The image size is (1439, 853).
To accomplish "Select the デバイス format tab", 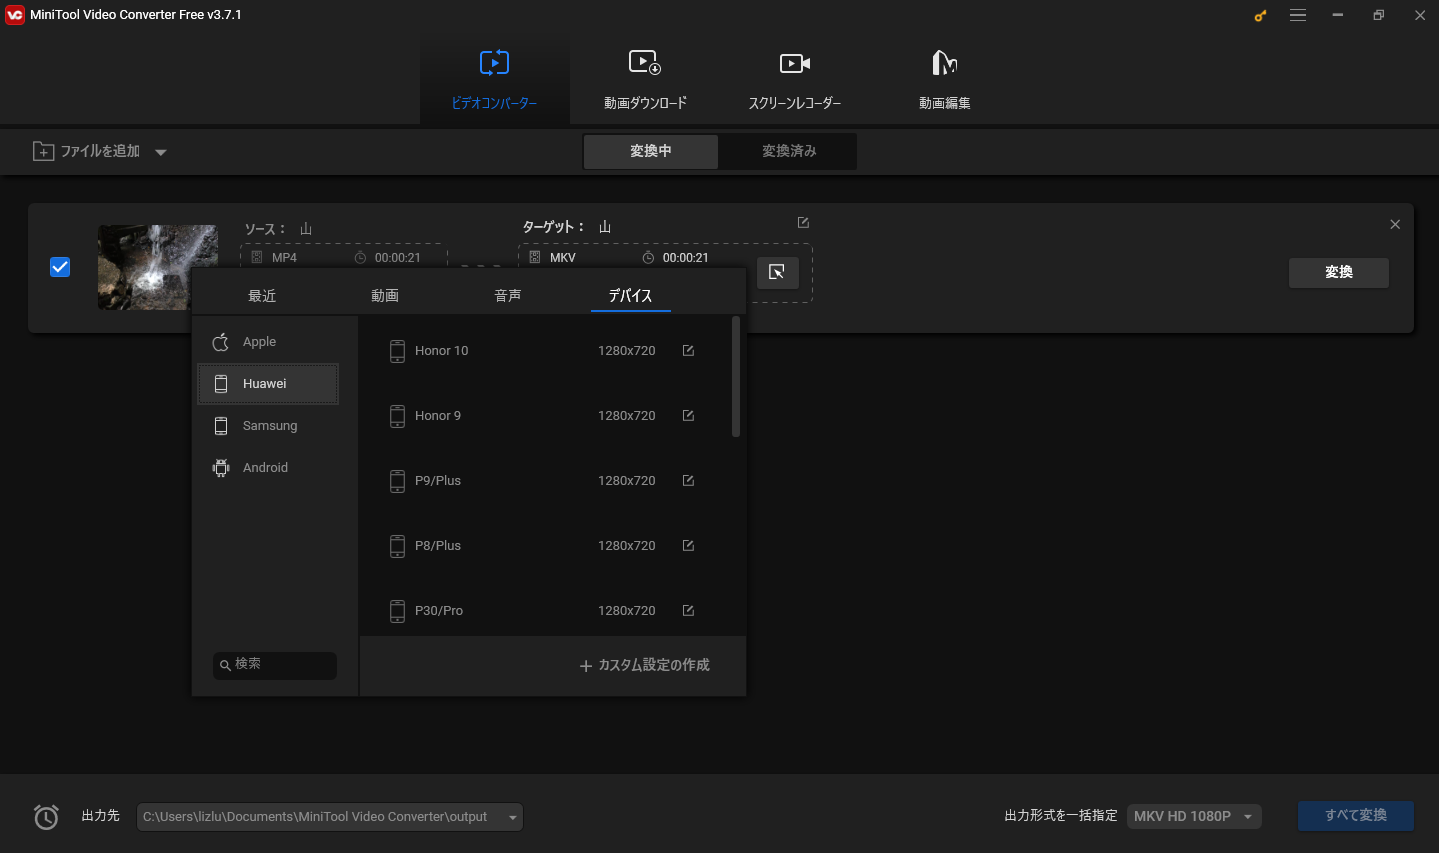I will tap(631, 296).
